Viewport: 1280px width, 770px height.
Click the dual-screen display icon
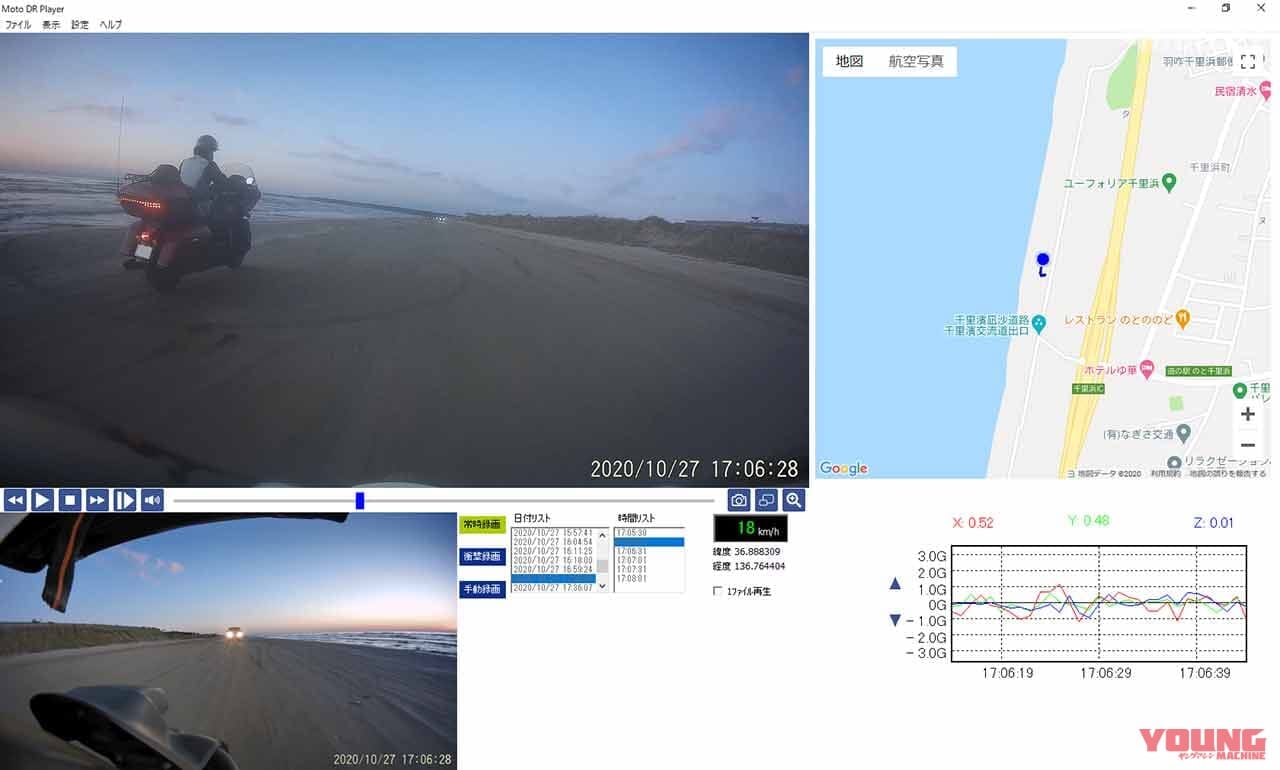766,500
